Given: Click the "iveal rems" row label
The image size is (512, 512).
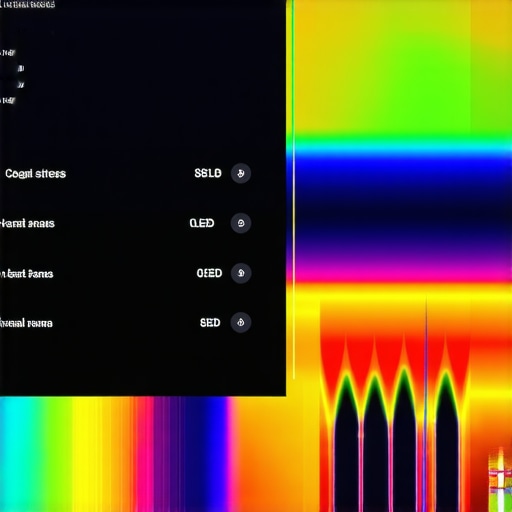Looking at the screenshot, I should [26, 323].
